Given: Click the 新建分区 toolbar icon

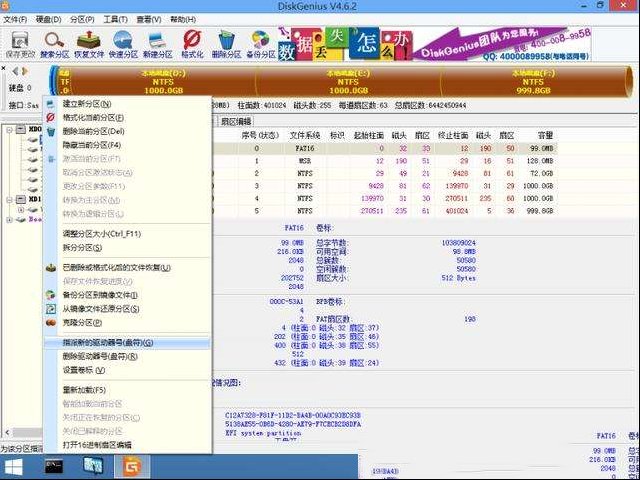Looking at the screenshot, I should (158, 44).
